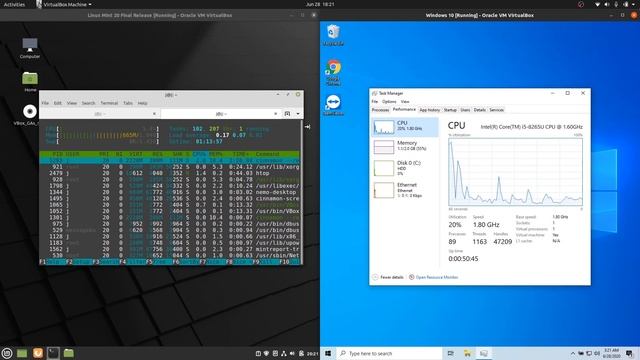Image resolution: width=640 pixels, height=360 pixels.
Task: Open Task View on Windows taskbar
Action: [451, 353]
